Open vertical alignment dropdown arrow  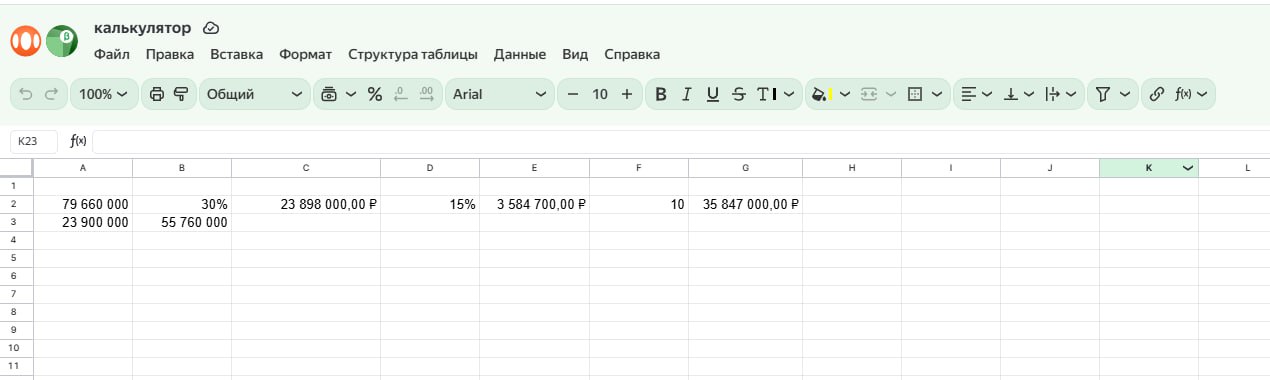(x=1030, y=94)
